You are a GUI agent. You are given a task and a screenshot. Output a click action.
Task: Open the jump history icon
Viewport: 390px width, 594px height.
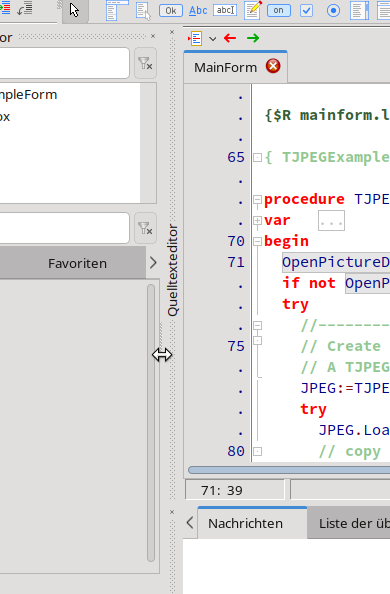coord(195,38)
